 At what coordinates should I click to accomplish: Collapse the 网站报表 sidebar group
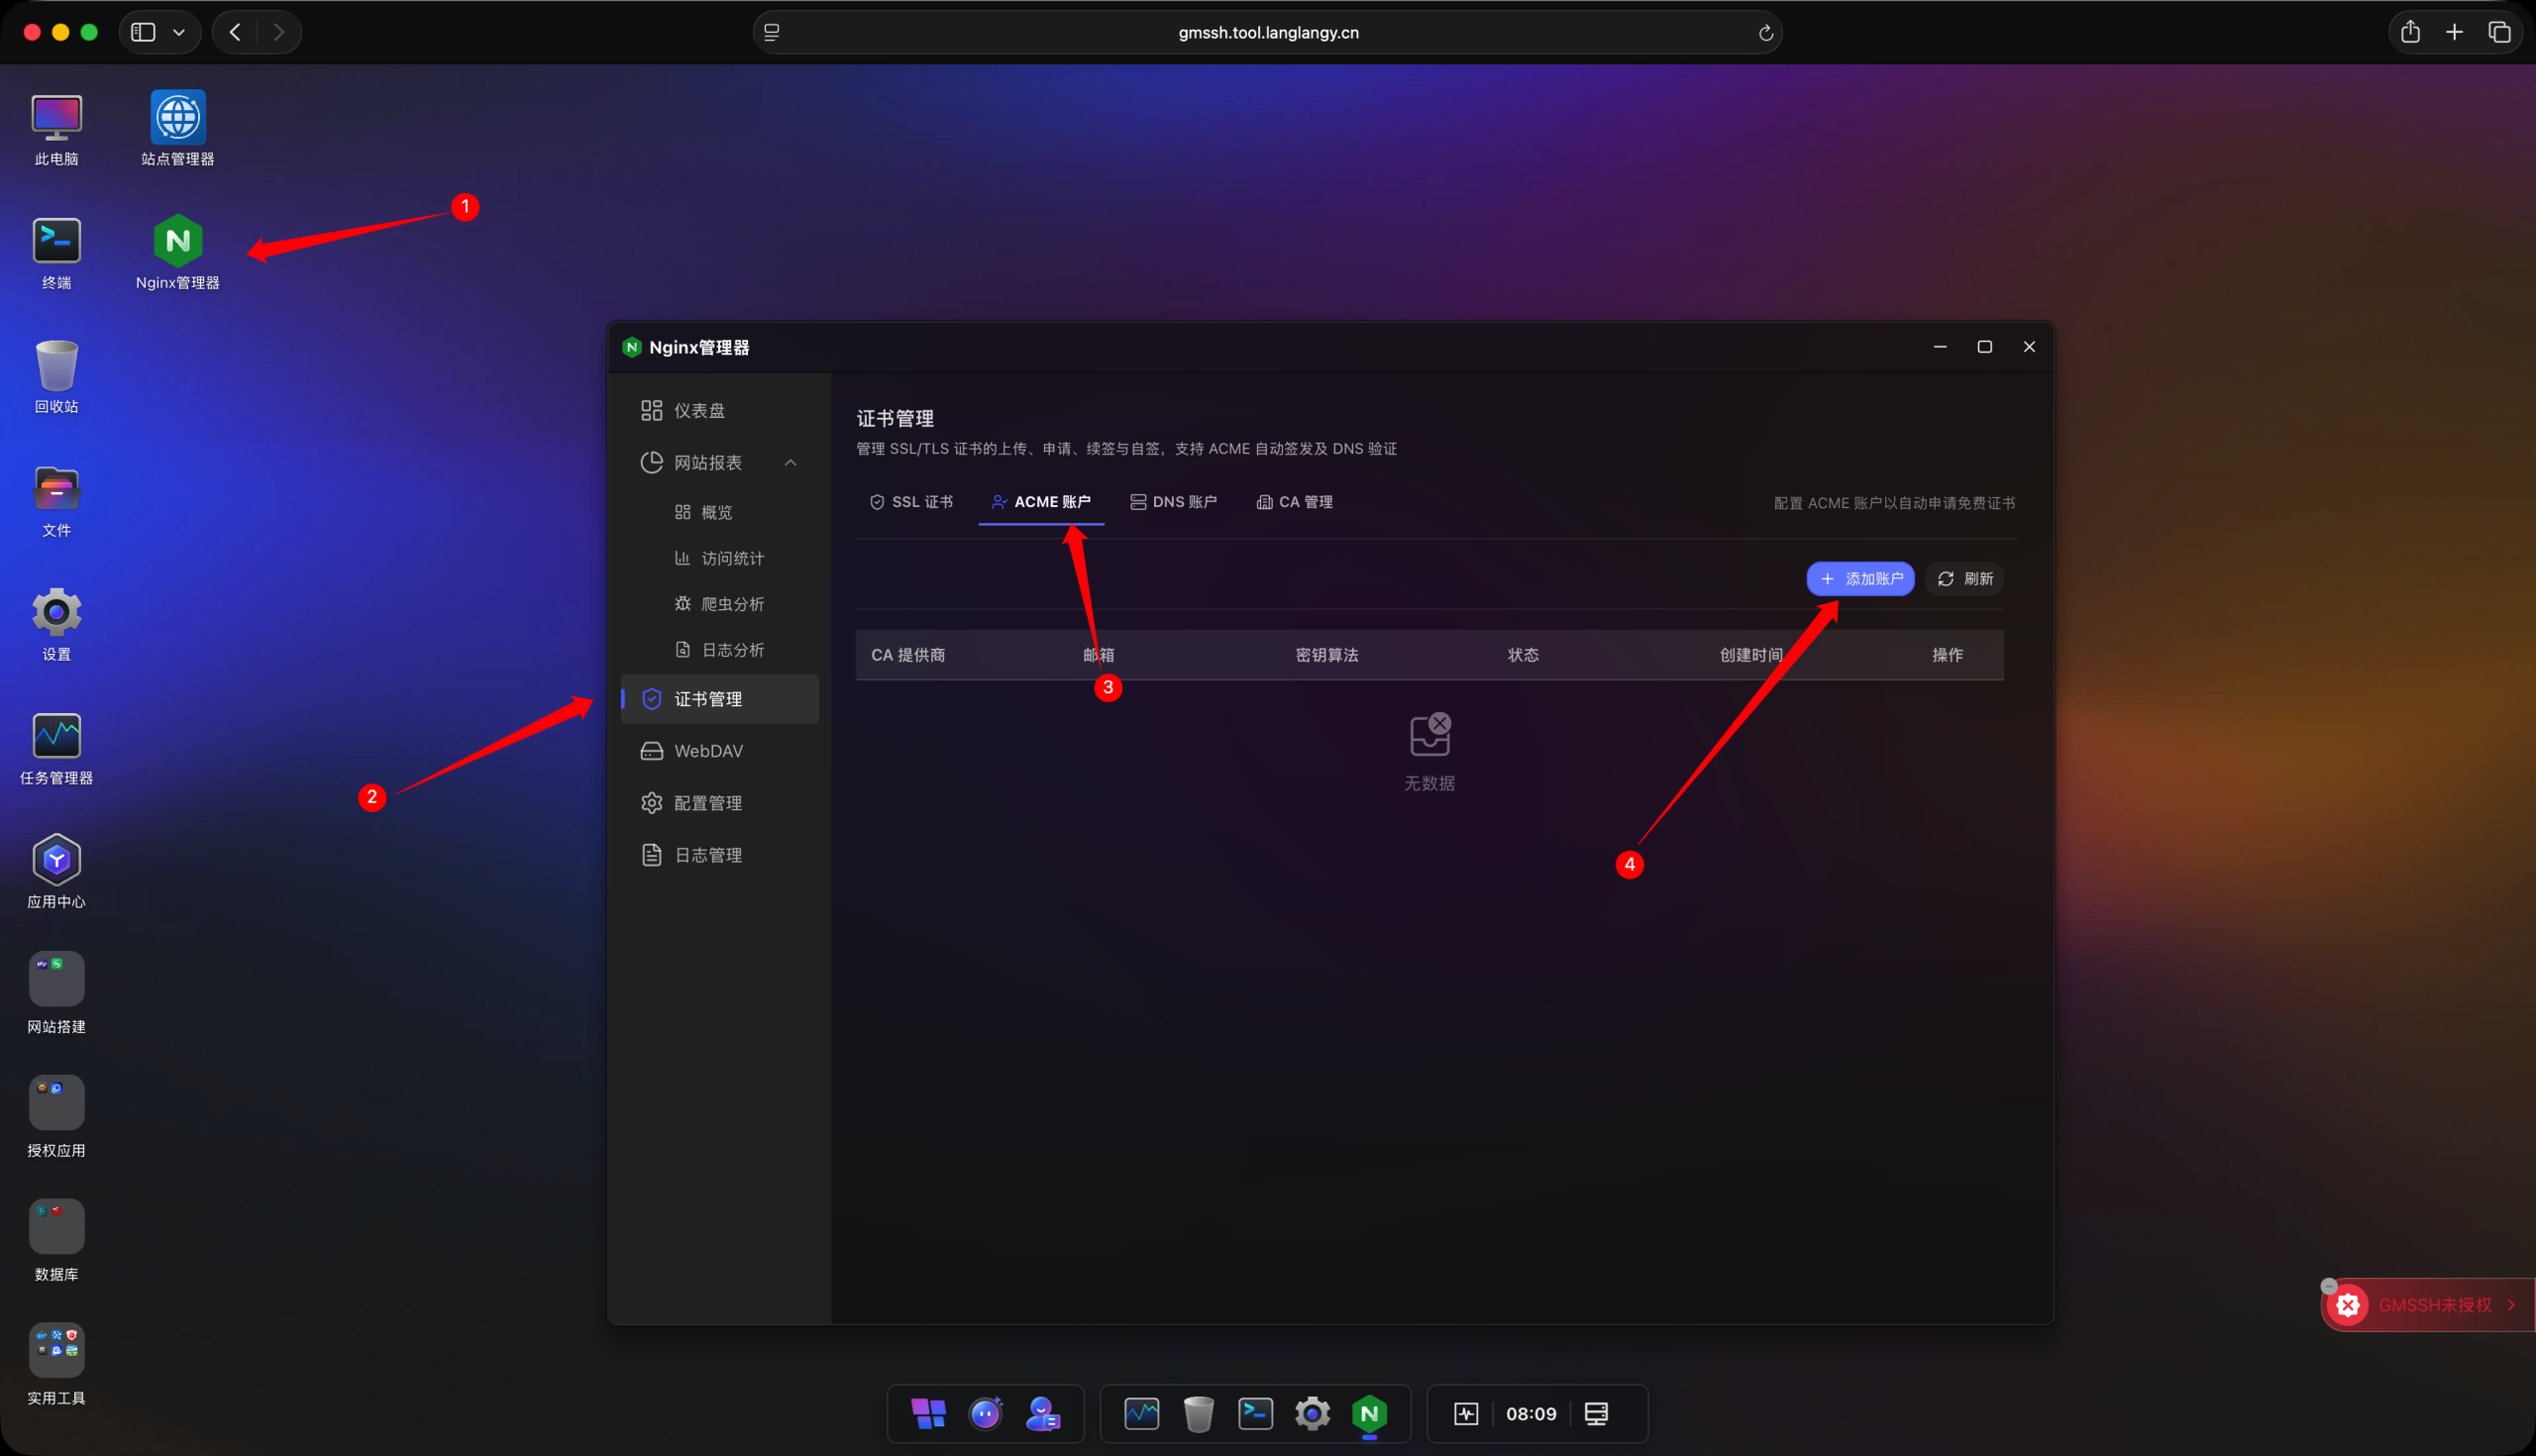(791, 463)
